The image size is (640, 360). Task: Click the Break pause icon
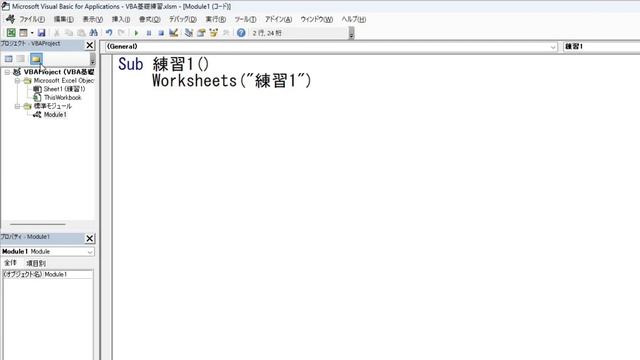(149, 33)
